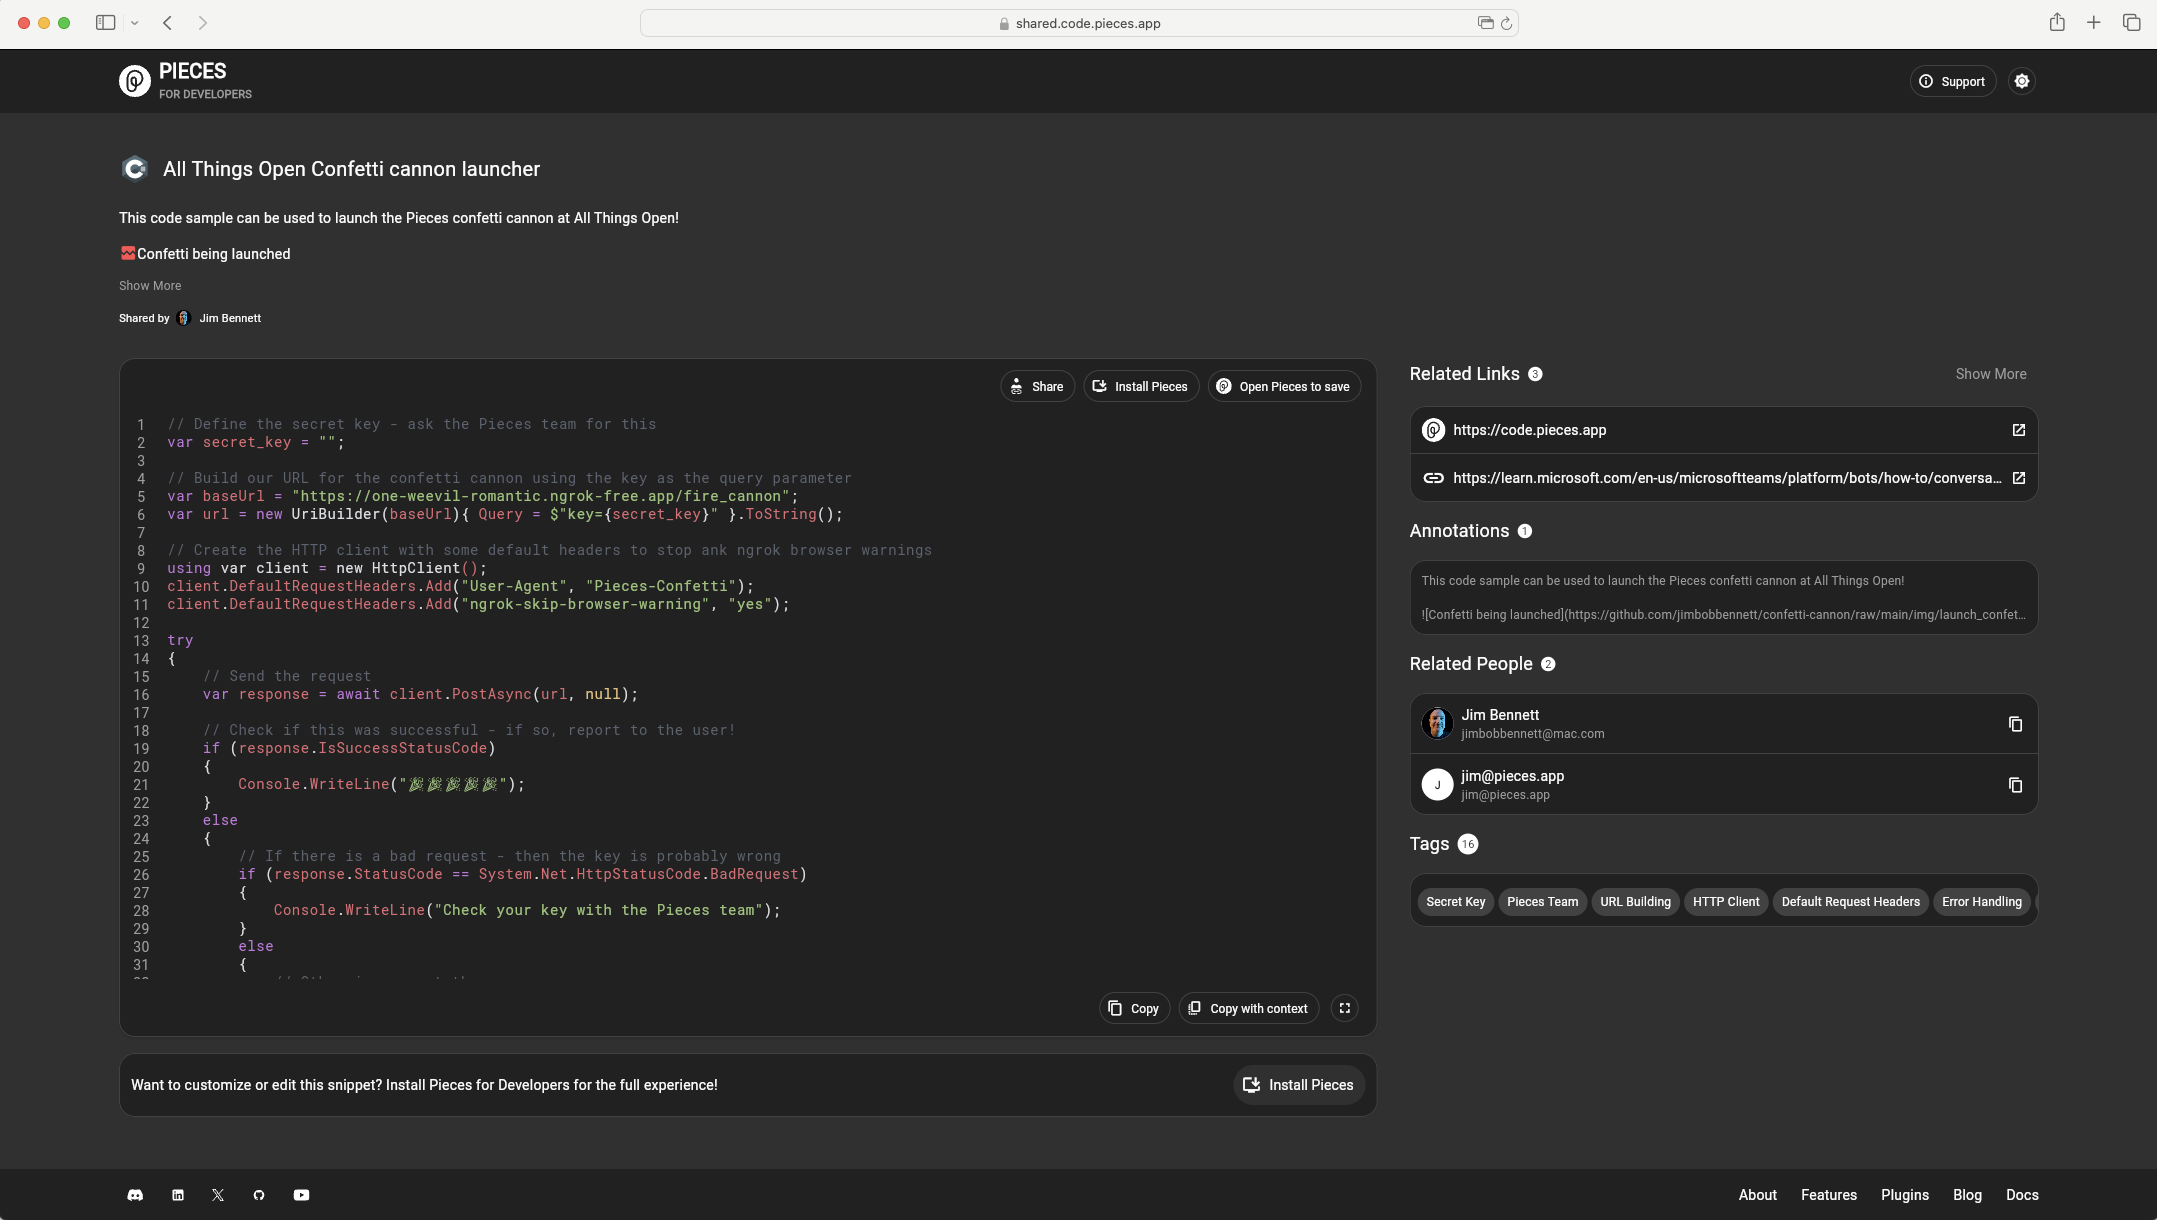Open the learn.microsoft.com related link
Viewport: 2157px width, 1220px height.
1727,478
